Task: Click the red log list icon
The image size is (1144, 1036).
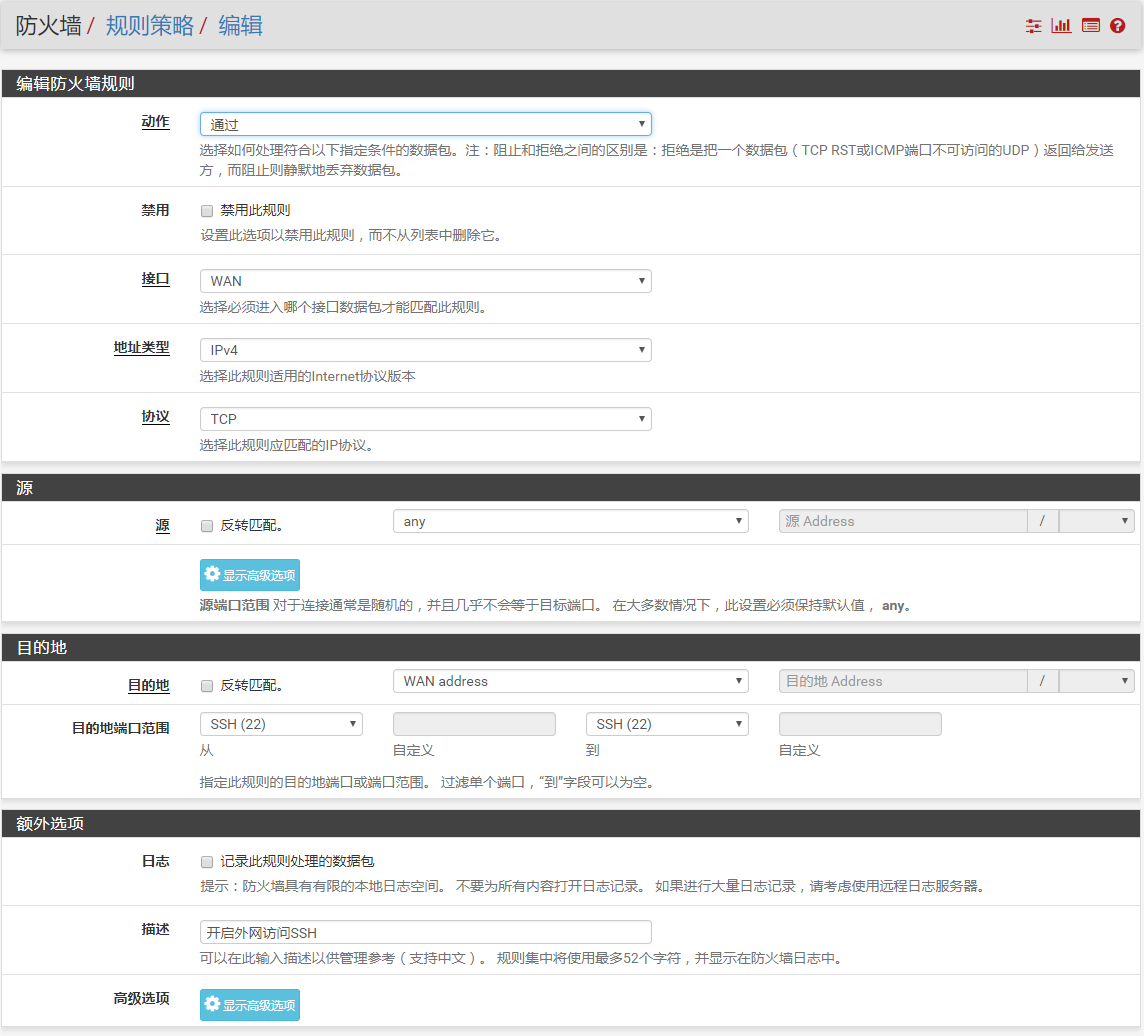Action: (1090, 26)
